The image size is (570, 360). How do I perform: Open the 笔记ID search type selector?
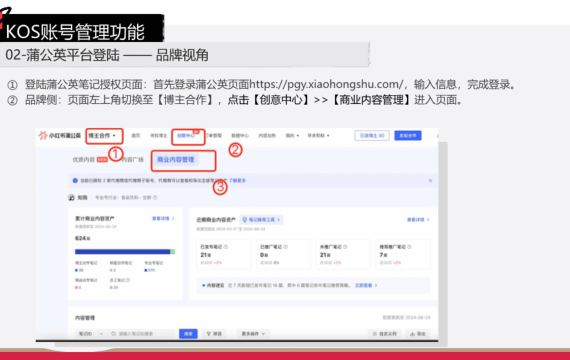(91, 333)
